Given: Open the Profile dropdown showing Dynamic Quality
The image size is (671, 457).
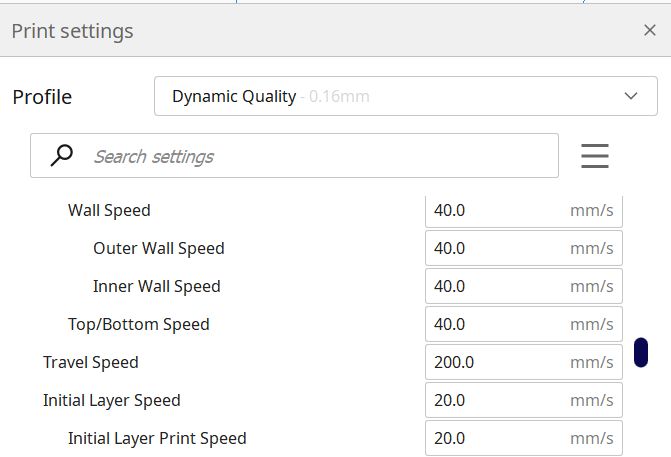Looking at the screenshot, I should pyautogui.click(x=406, y=96).
